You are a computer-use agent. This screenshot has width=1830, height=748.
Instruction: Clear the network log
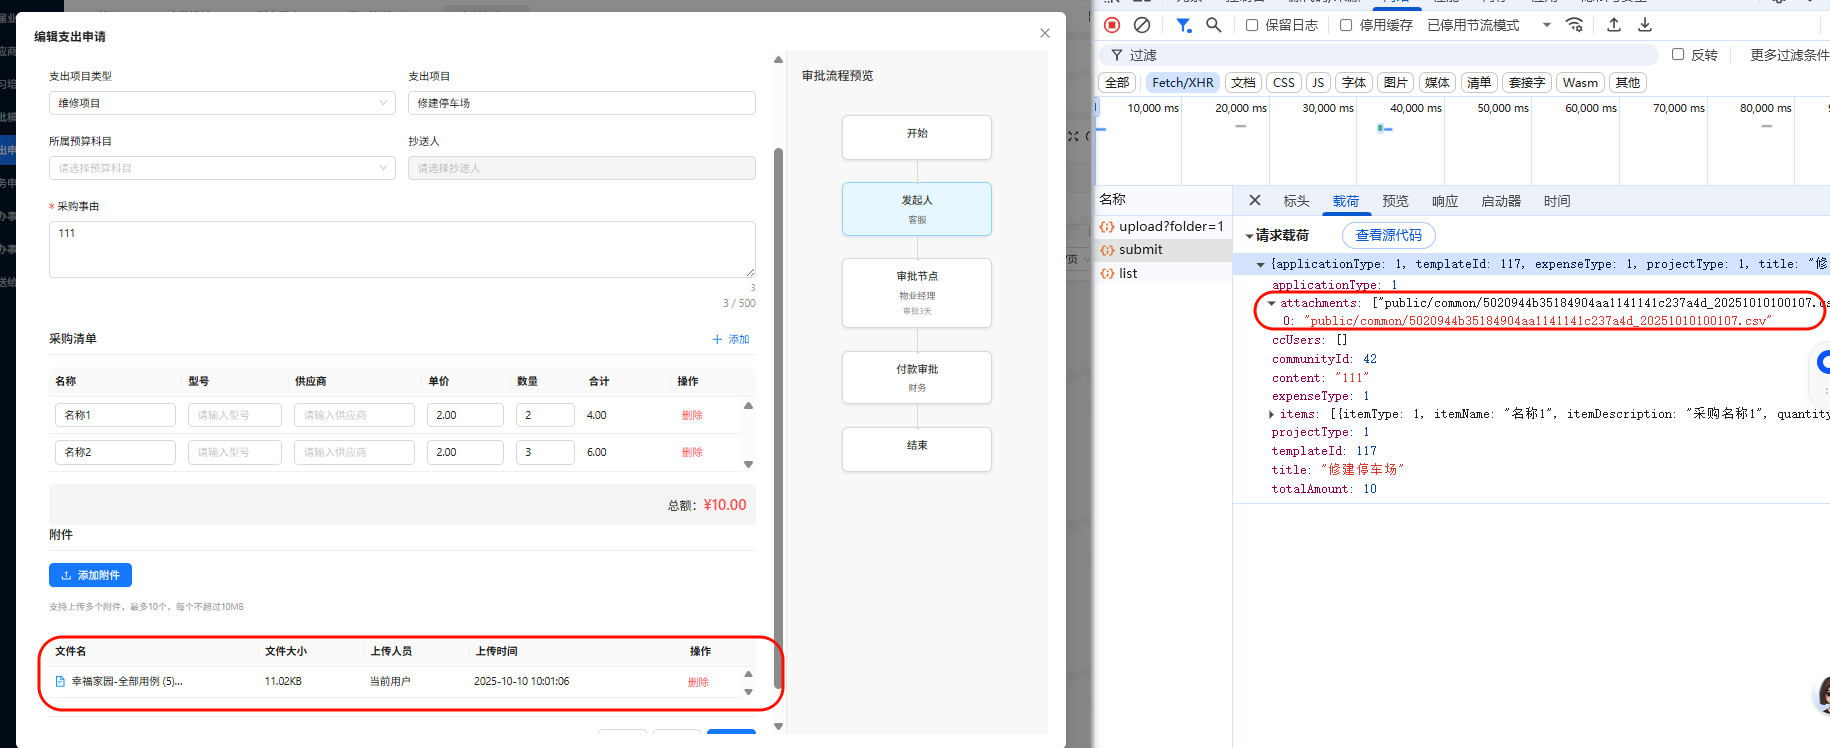[x=1142, y=25]
